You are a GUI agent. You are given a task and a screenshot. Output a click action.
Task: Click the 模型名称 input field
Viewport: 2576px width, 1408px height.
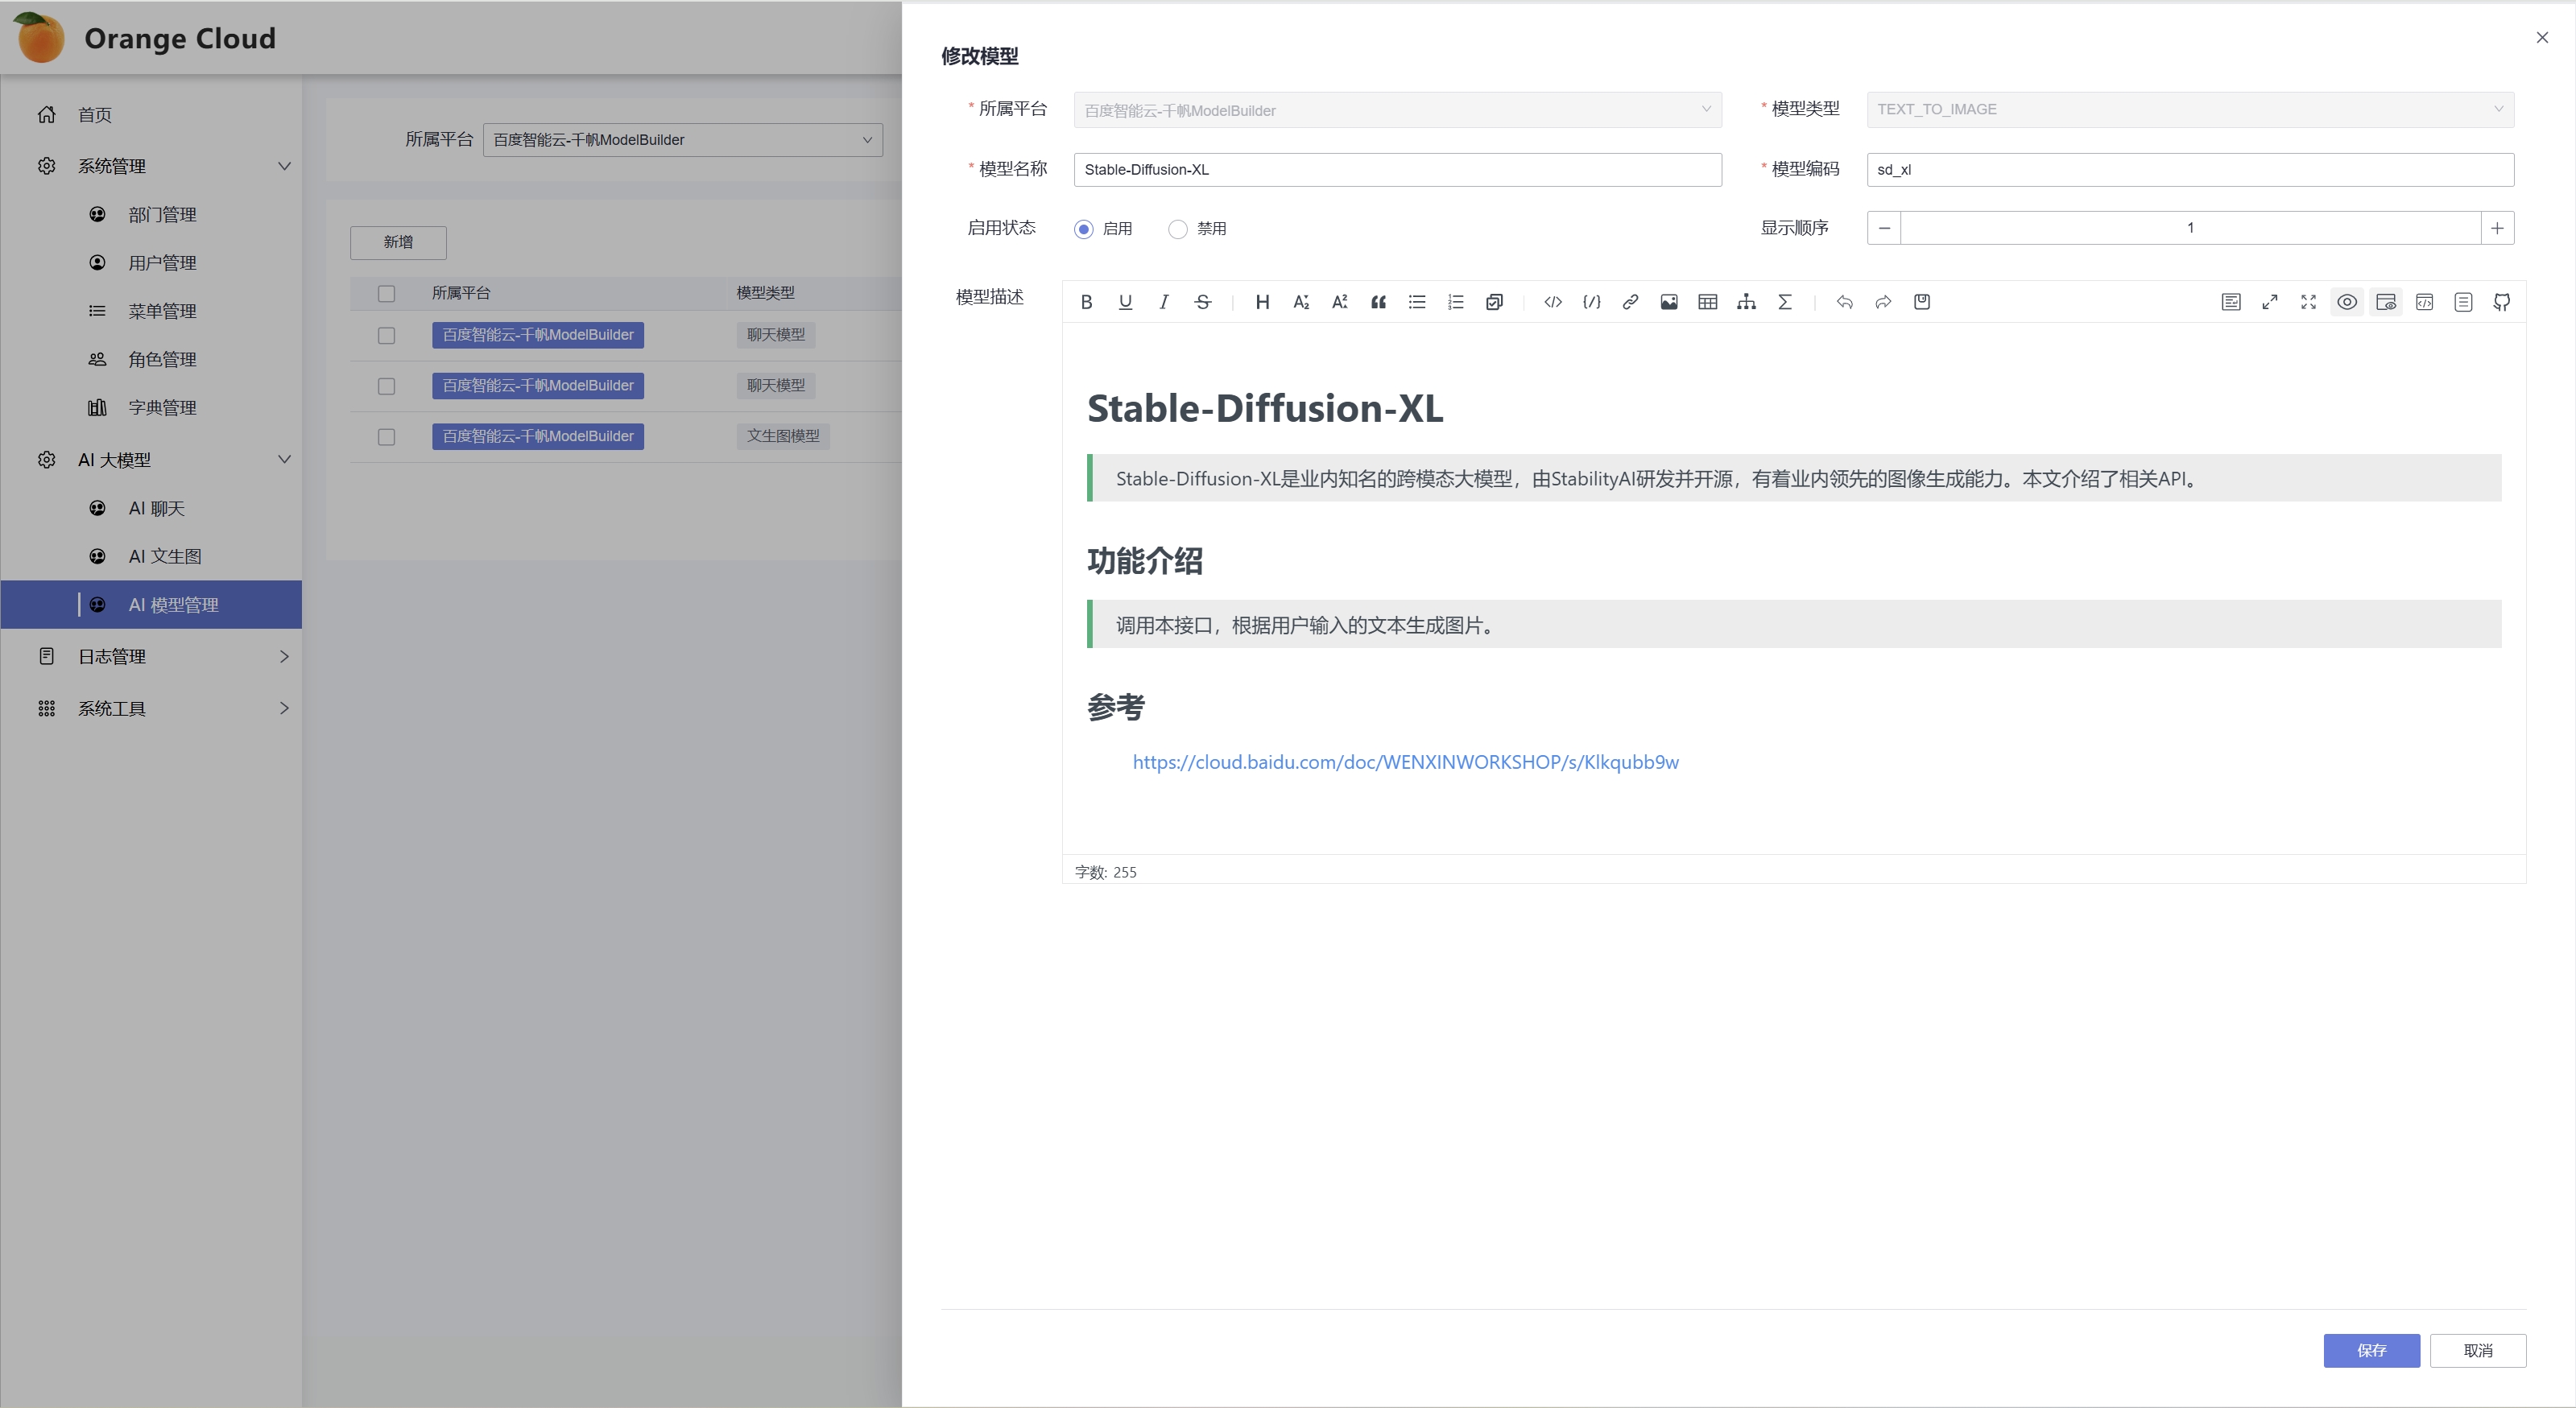1398,170
